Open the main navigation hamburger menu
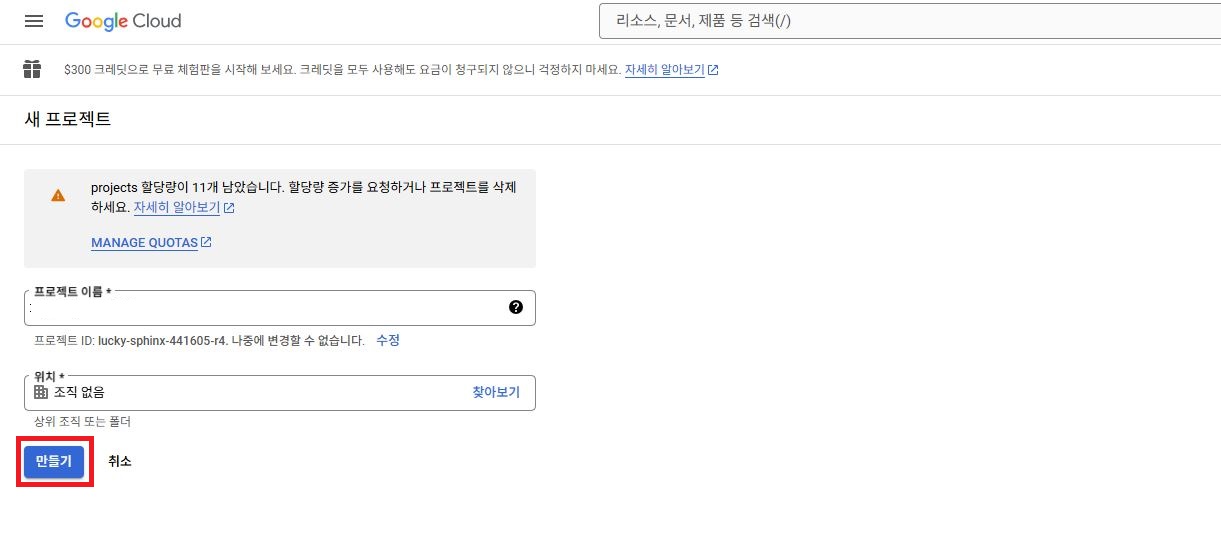Image resolution: width=1221 pixels, height=554 pixels. pyautogui.click(x=34, y=21)
